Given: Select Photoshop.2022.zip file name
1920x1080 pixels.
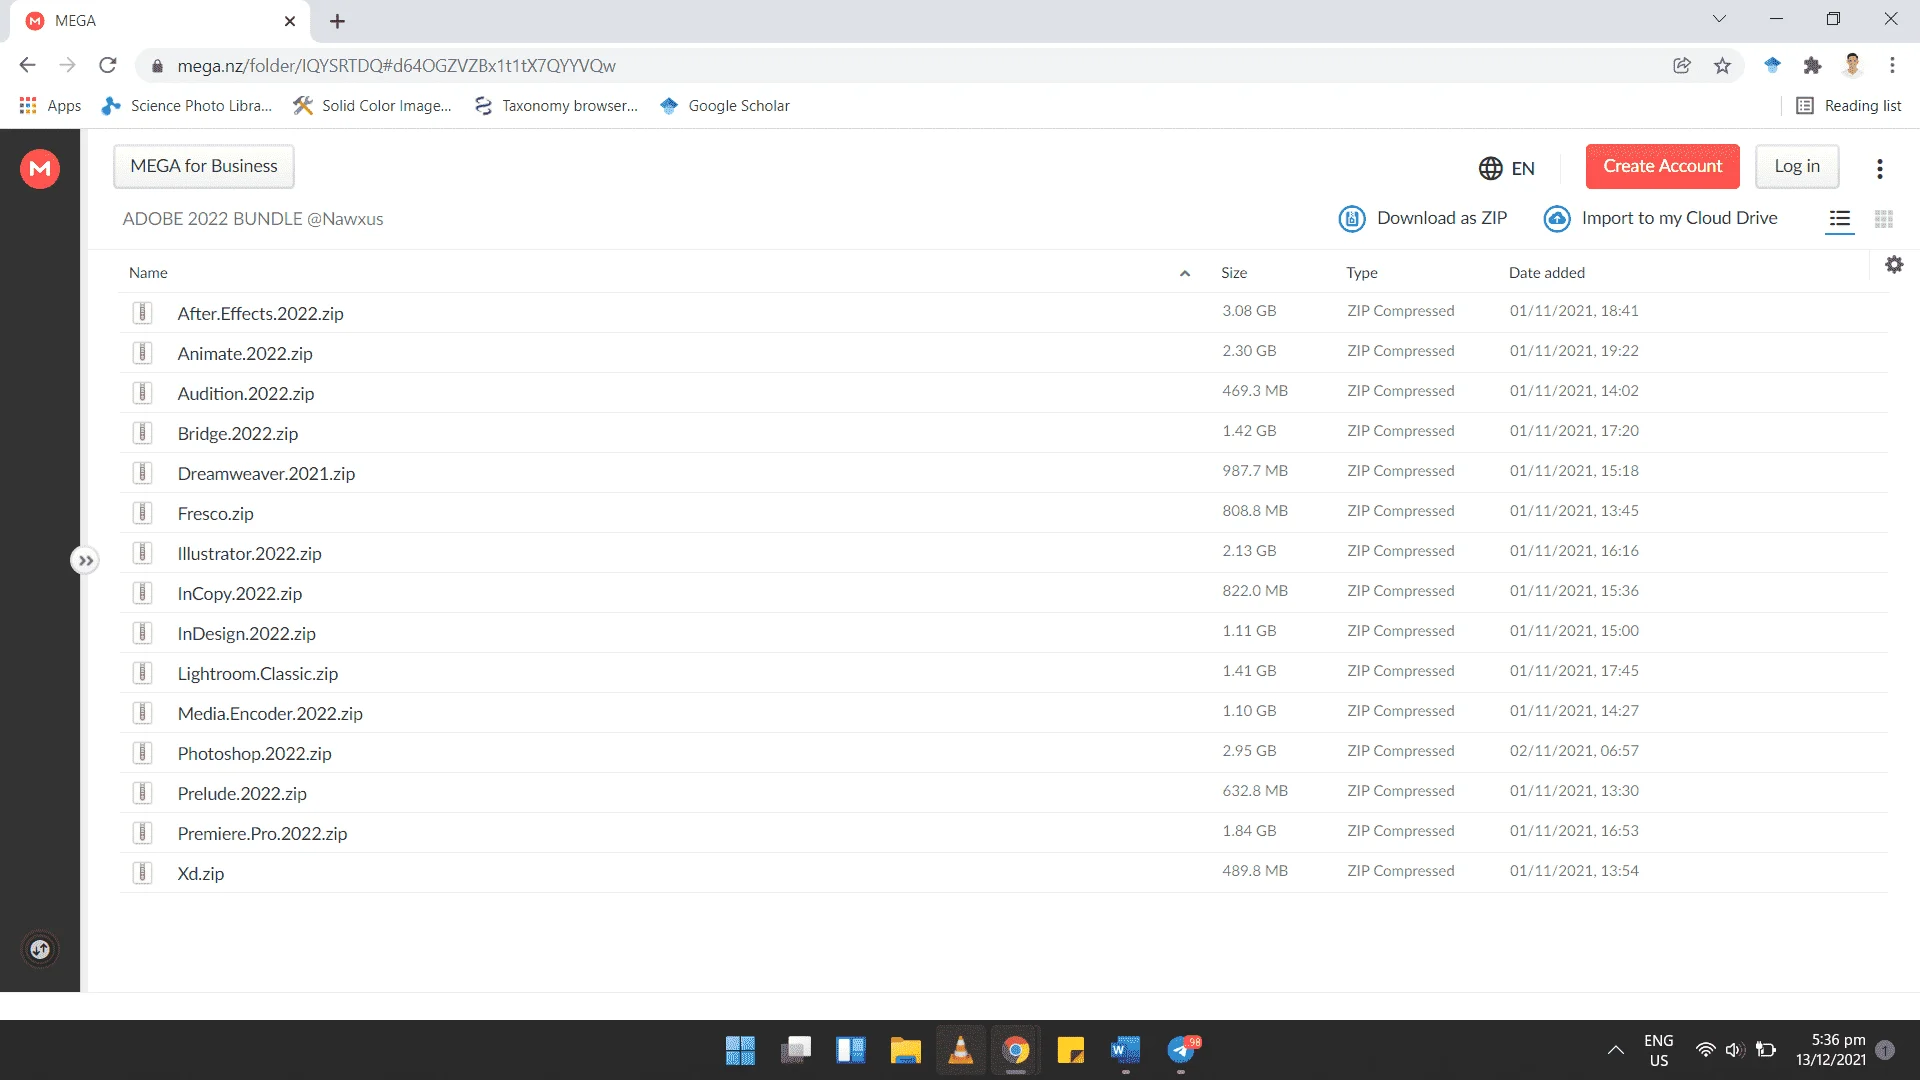Looking at the screenshot, I should coord(255,754).
